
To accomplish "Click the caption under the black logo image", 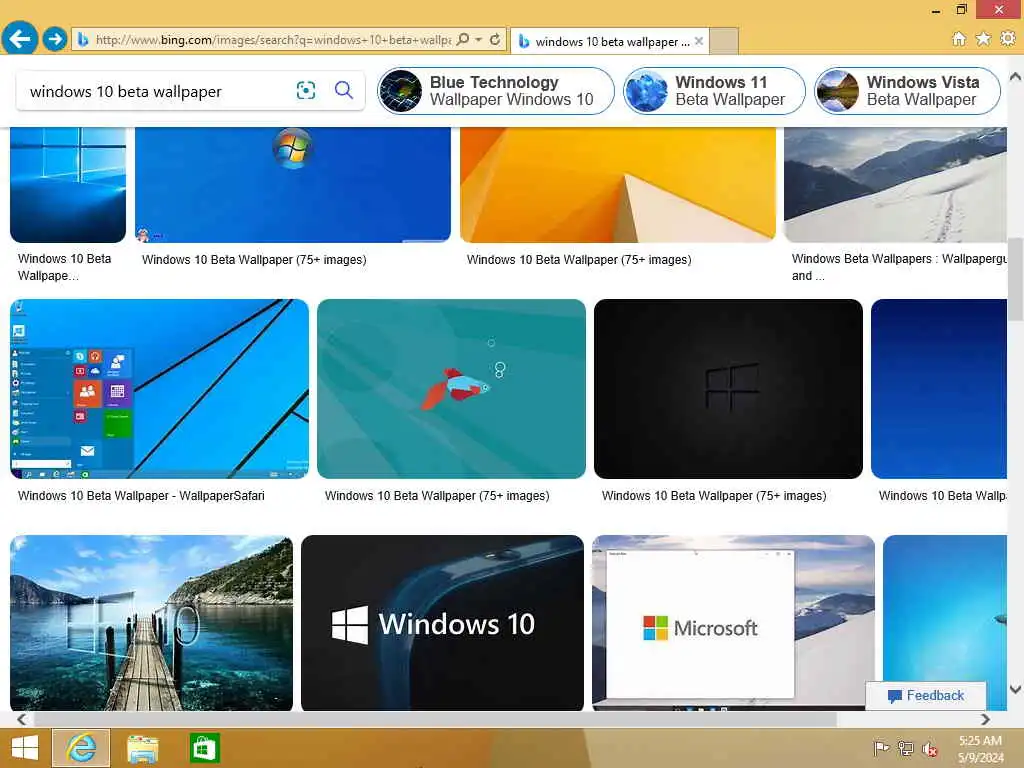I will (x=714, y=496).
